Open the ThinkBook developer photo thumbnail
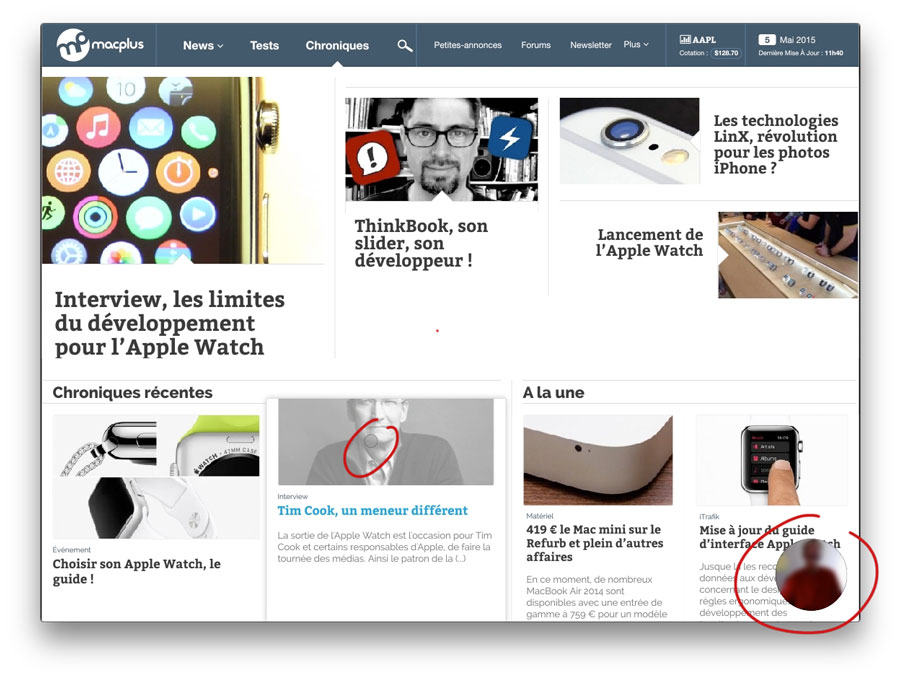 click(x=441, y=149)
